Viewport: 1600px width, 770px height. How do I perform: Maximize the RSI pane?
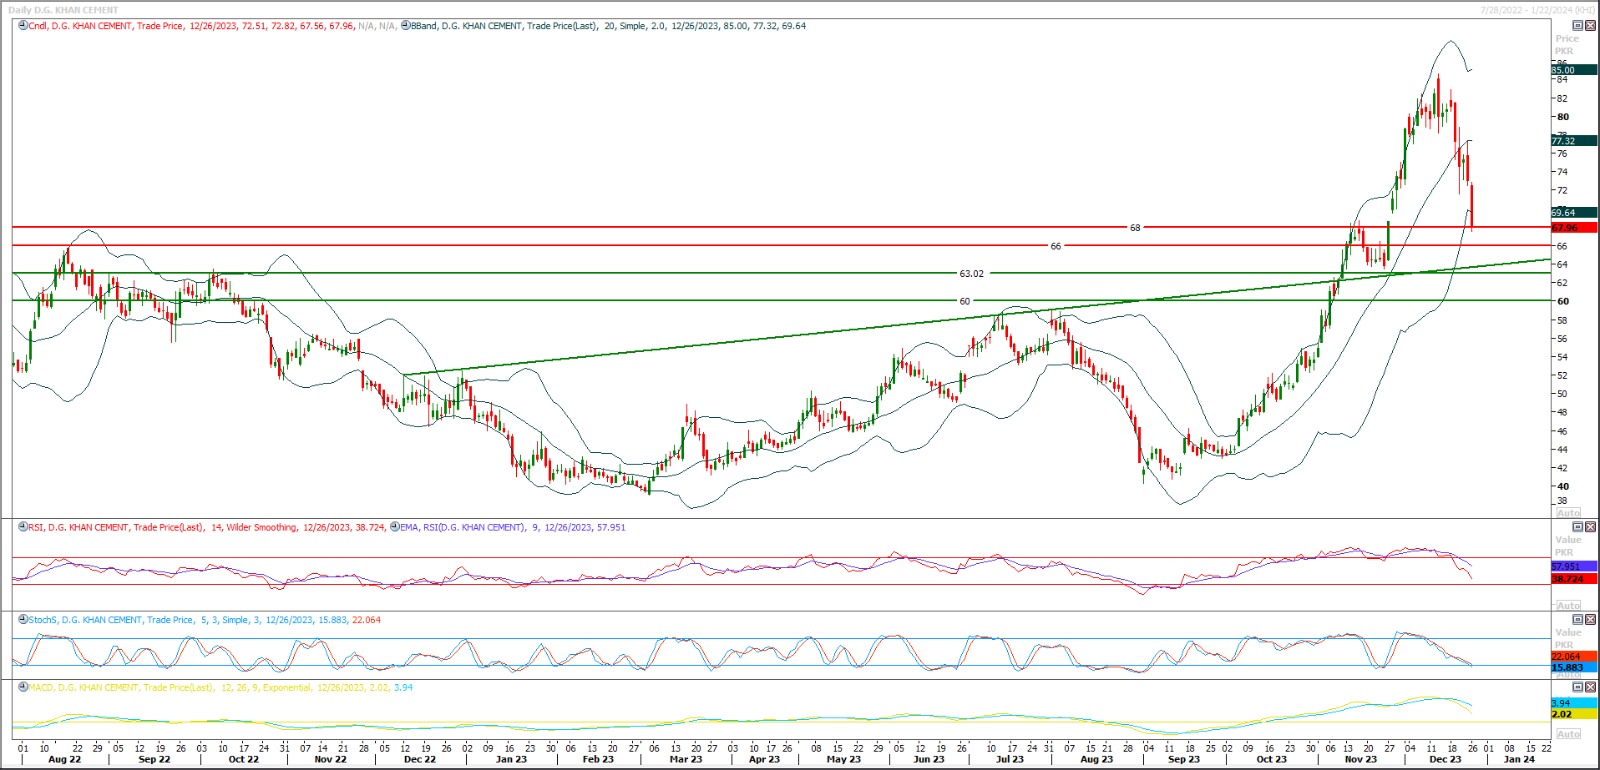(1578, 527)
